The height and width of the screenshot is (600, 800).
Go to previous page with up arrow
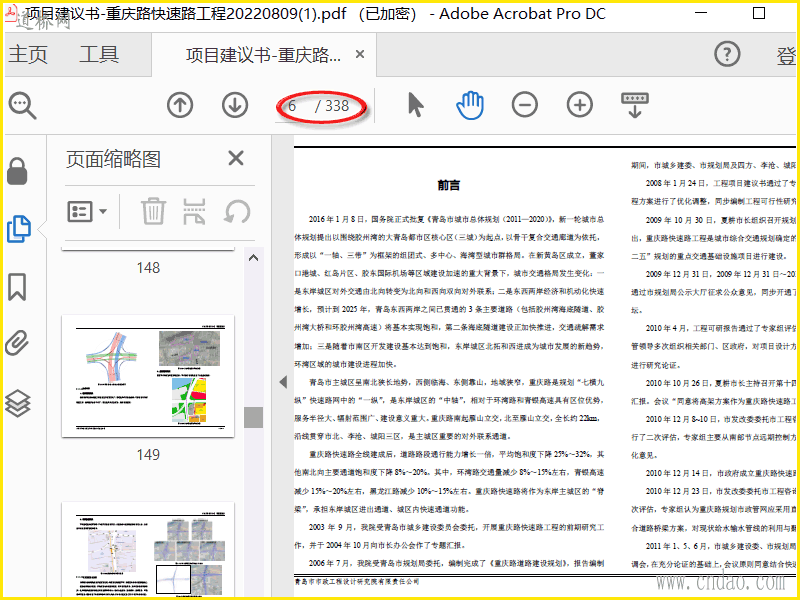click(180, 105)
